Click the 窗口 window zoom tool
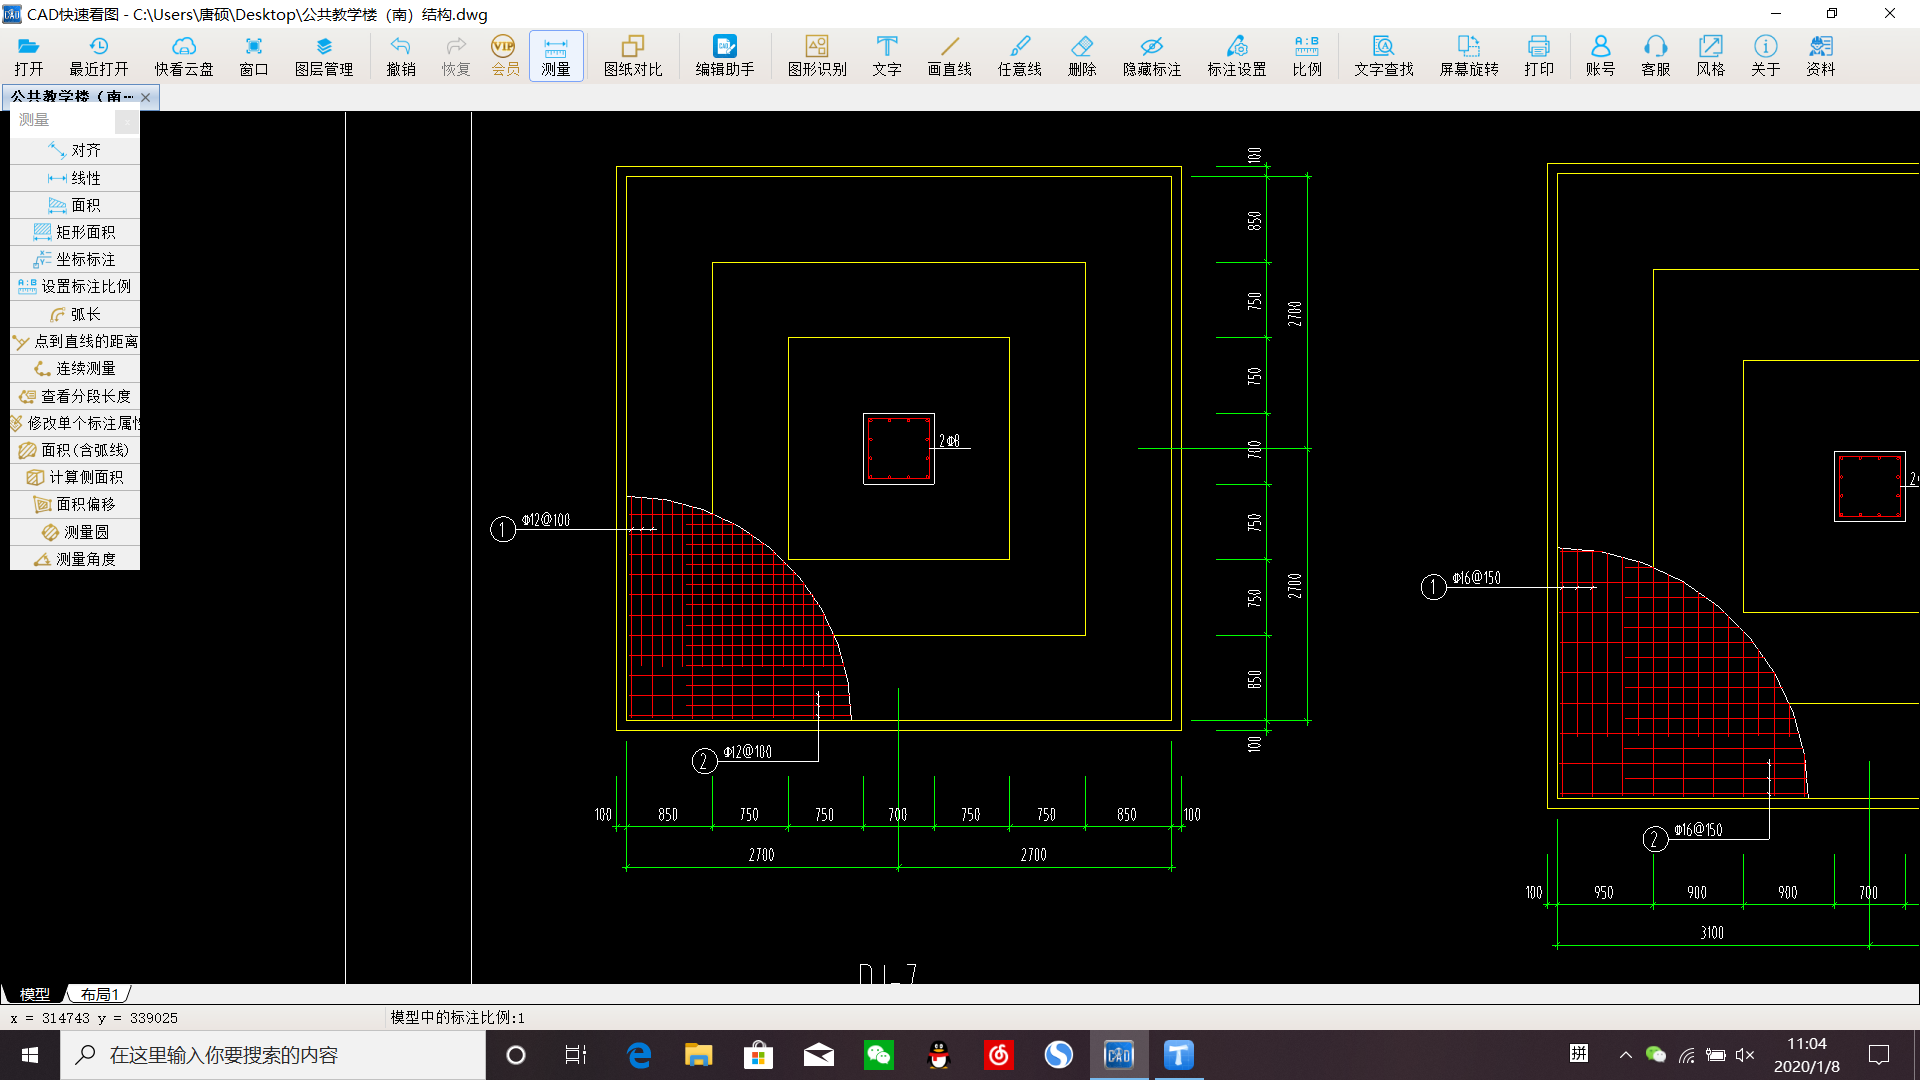This screenshot has width=1920, height=1080. pyautogui.click(x=254, y=56)
